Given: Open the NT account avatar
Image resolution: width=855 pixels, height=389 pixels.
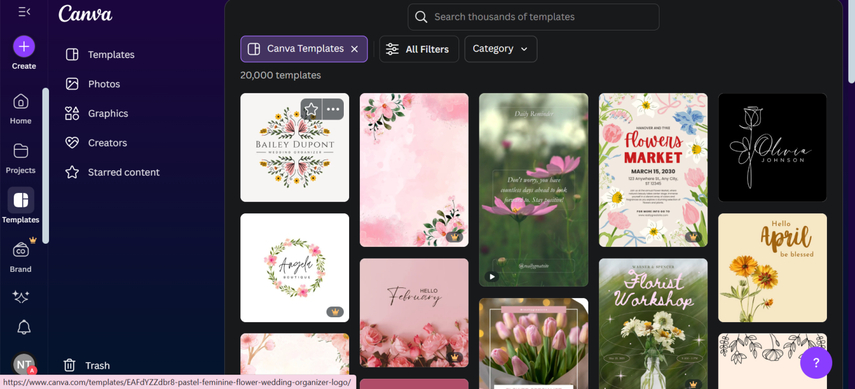Looking at the screenshot, I should (23, 364).
